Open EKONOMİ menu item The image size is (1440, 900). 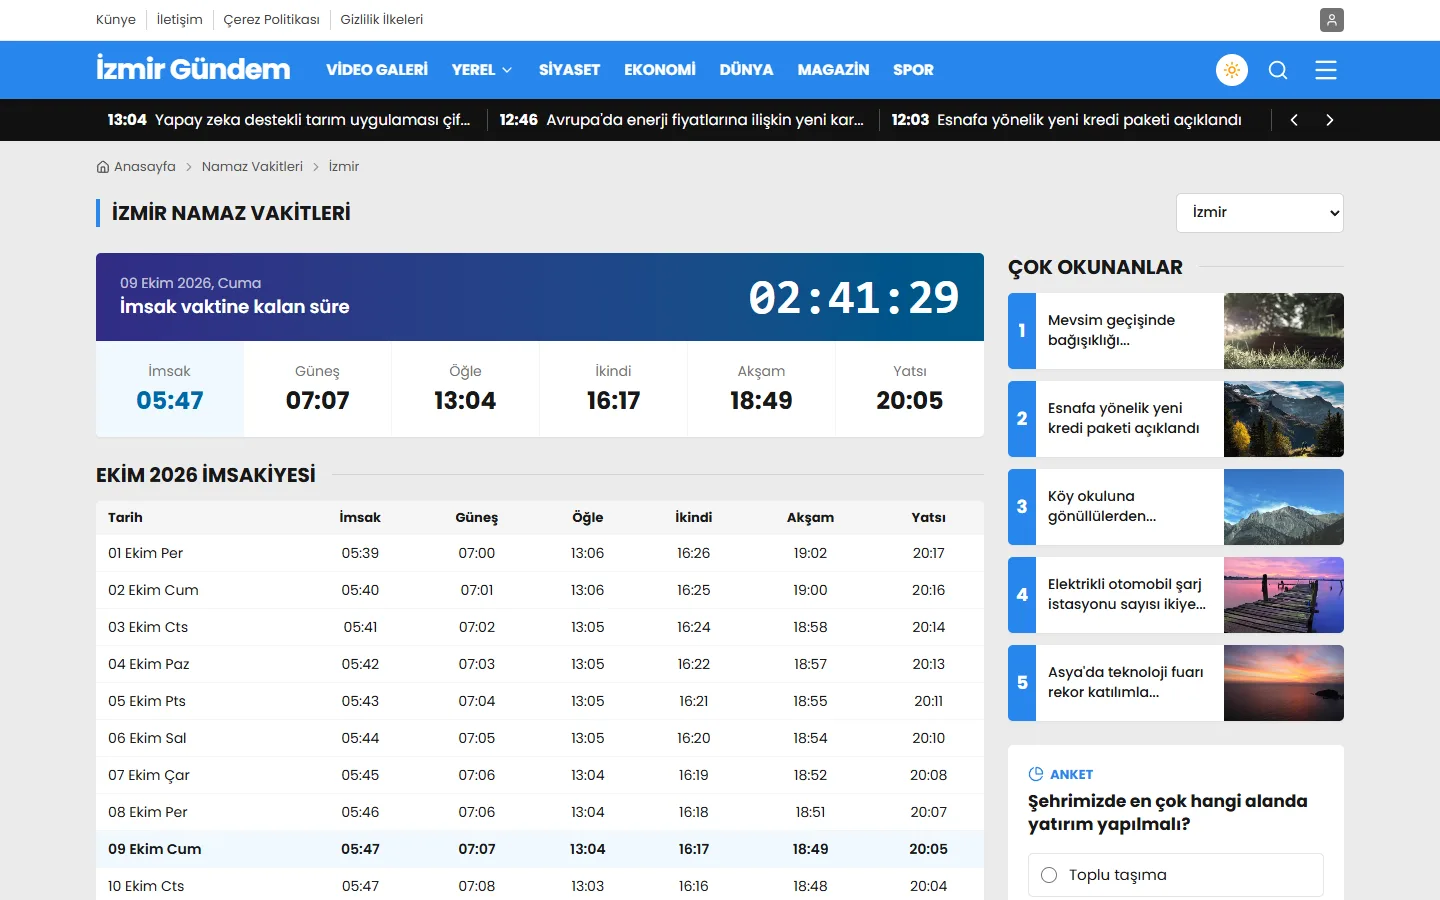(660, 70)
